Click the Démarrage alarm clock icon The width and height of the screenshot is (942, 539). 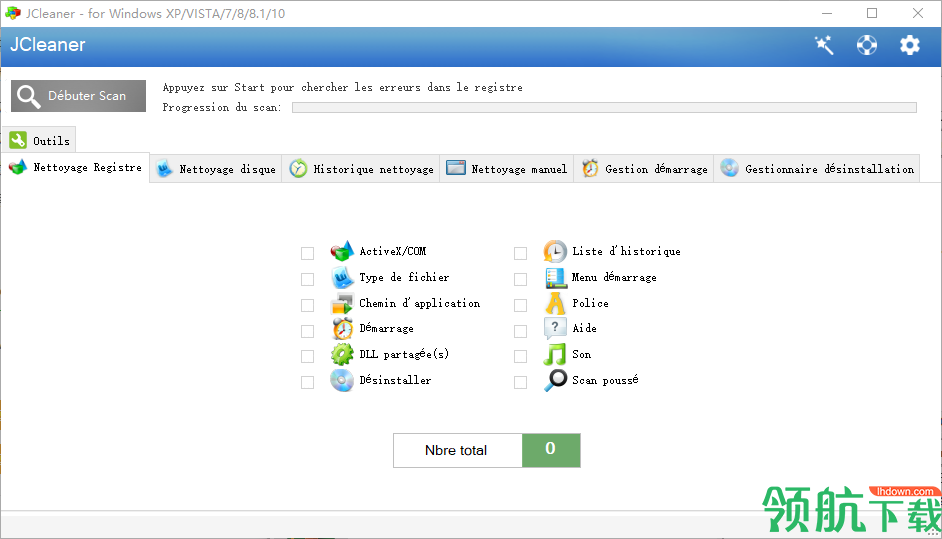click(x=342, y=329)
